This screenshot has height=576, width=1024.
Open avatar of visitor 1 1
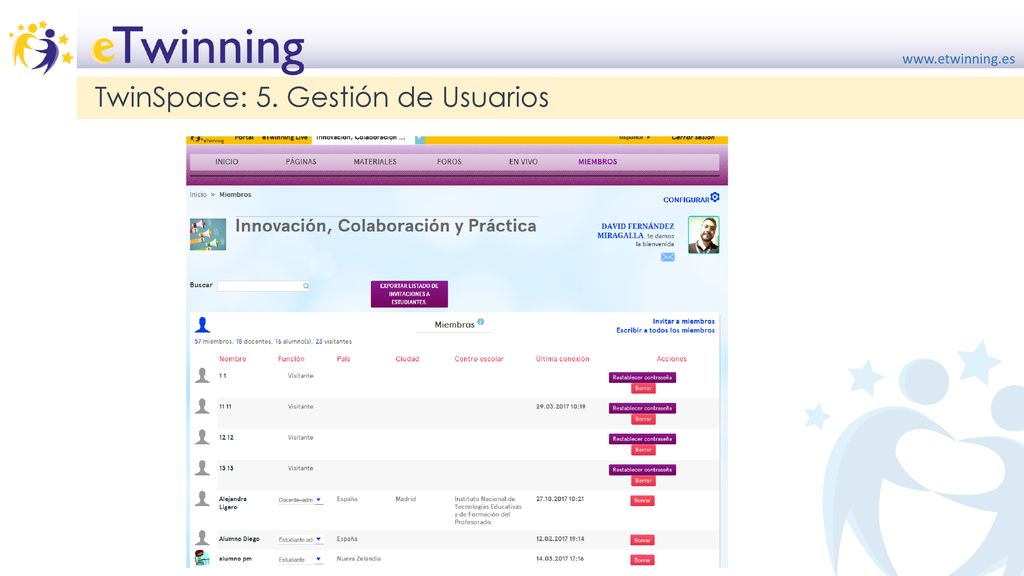point(202,376)
